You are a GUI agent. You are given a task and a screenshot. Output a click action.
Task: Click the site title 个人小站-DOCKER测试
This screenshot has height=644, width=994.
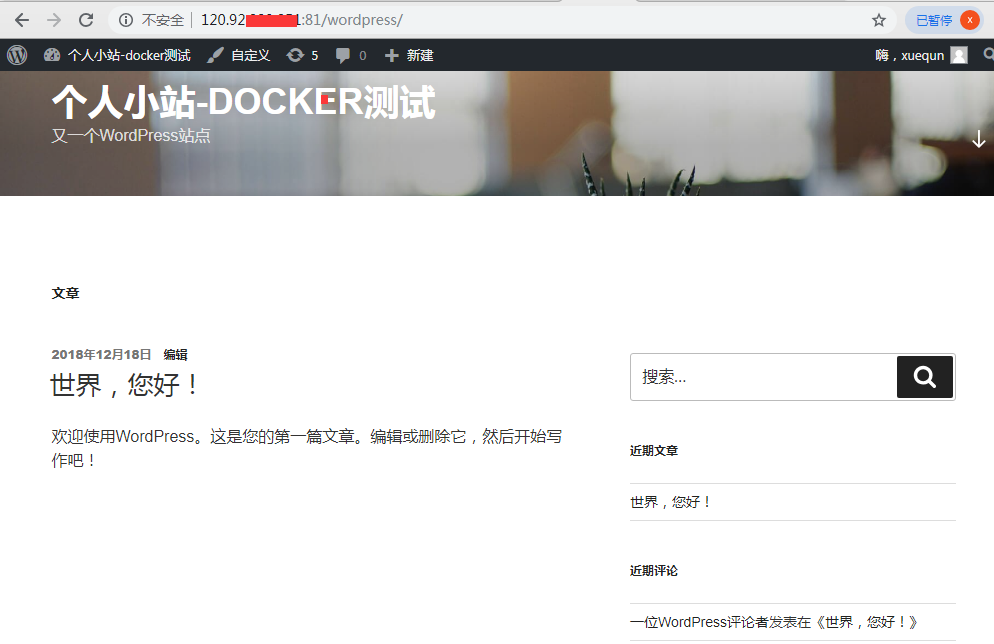coord(243,102)
